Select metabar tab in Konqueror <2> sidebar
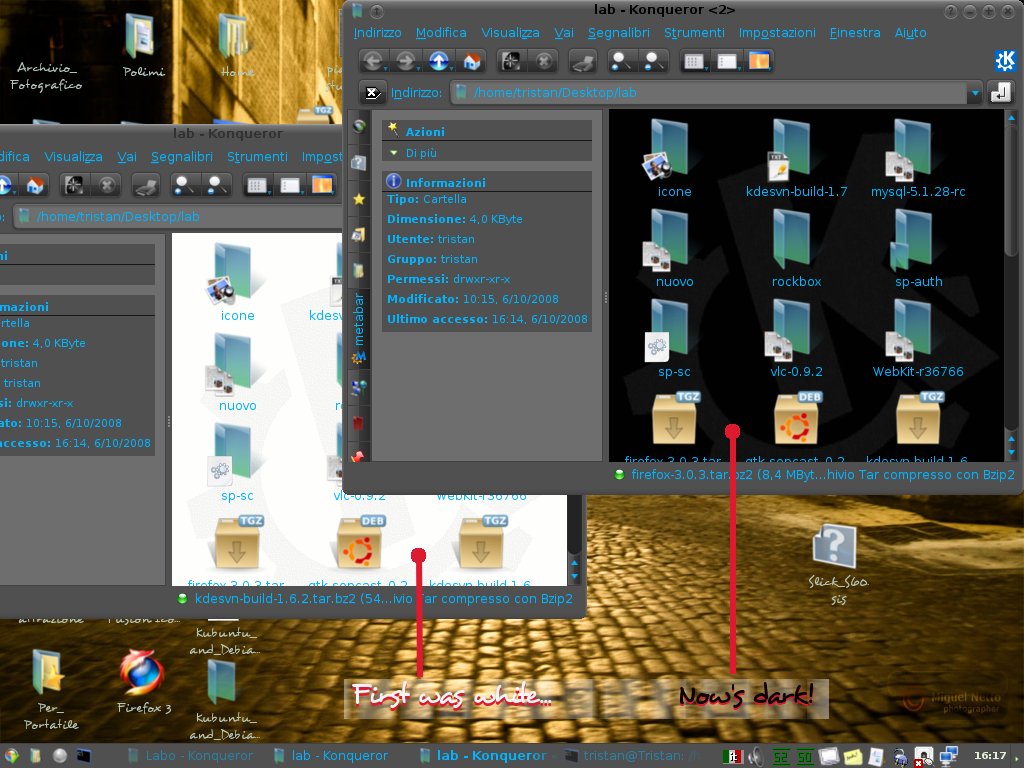This screenshot has height=768, width=1024. [x=359, y=328]
